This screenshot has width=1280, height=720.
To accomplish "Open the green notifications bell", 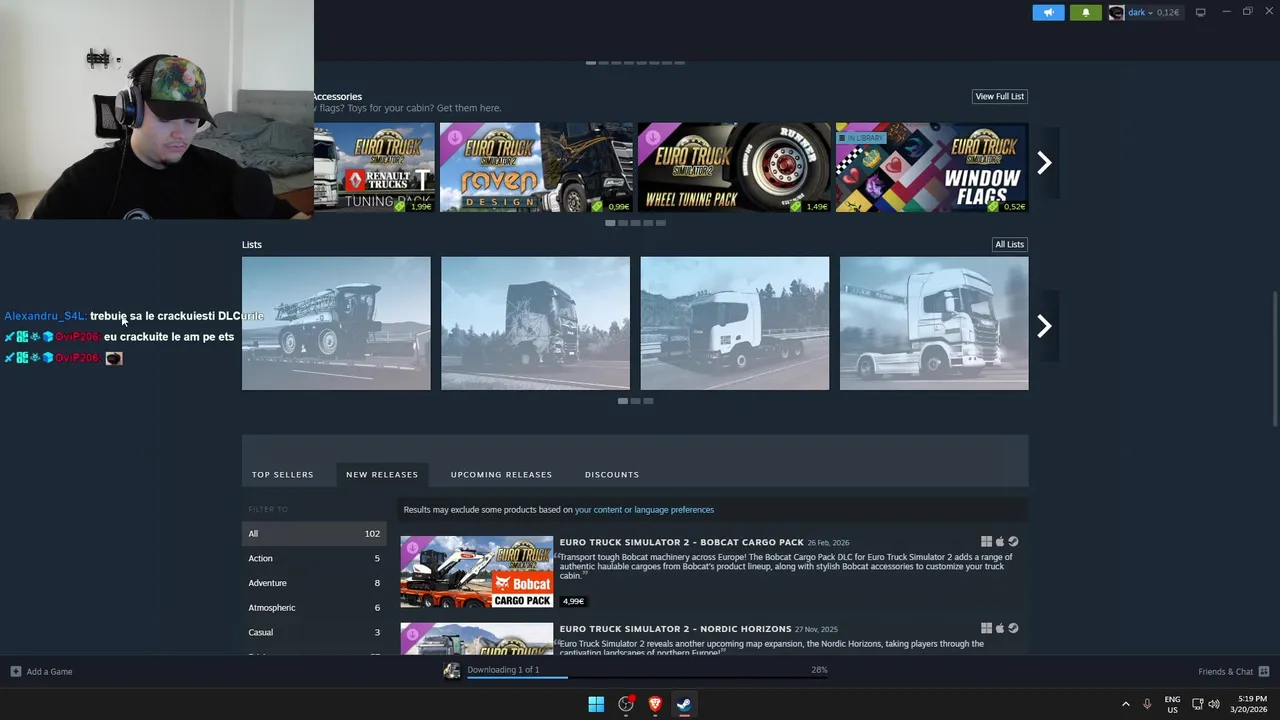I will [1086, 12].
